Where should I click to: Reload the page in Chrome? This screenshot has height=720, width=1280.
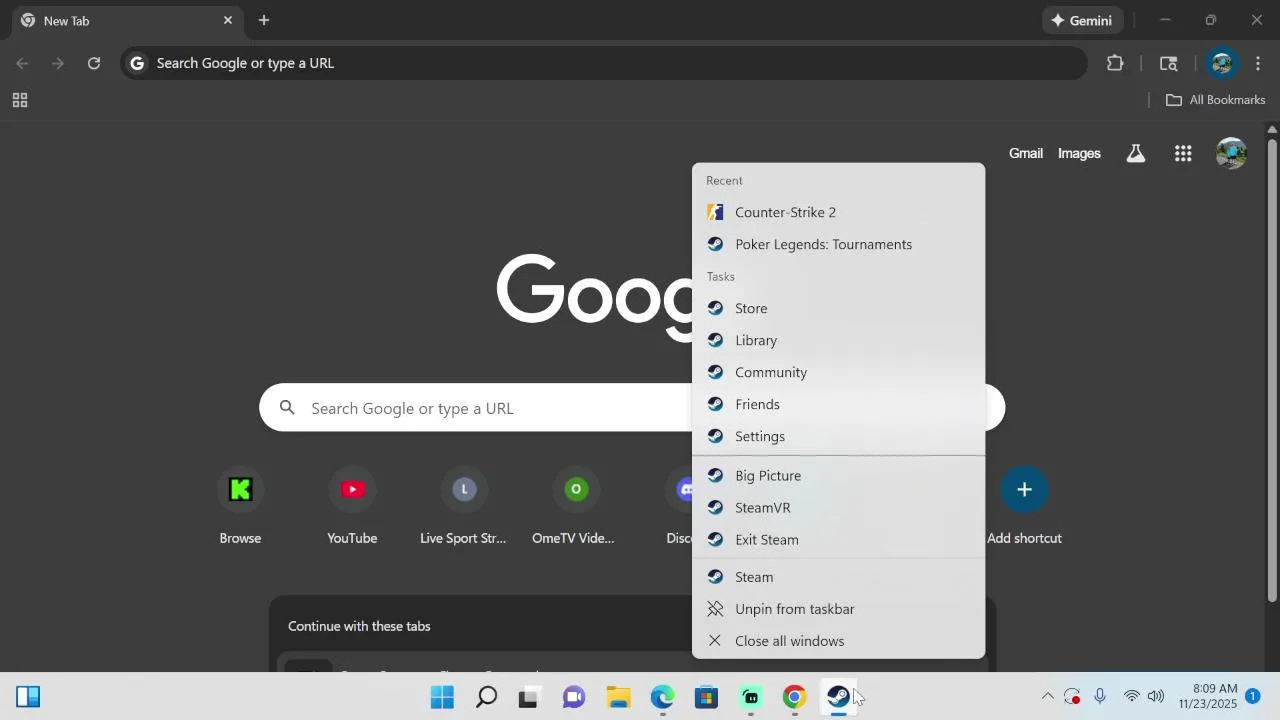(94, 63)
